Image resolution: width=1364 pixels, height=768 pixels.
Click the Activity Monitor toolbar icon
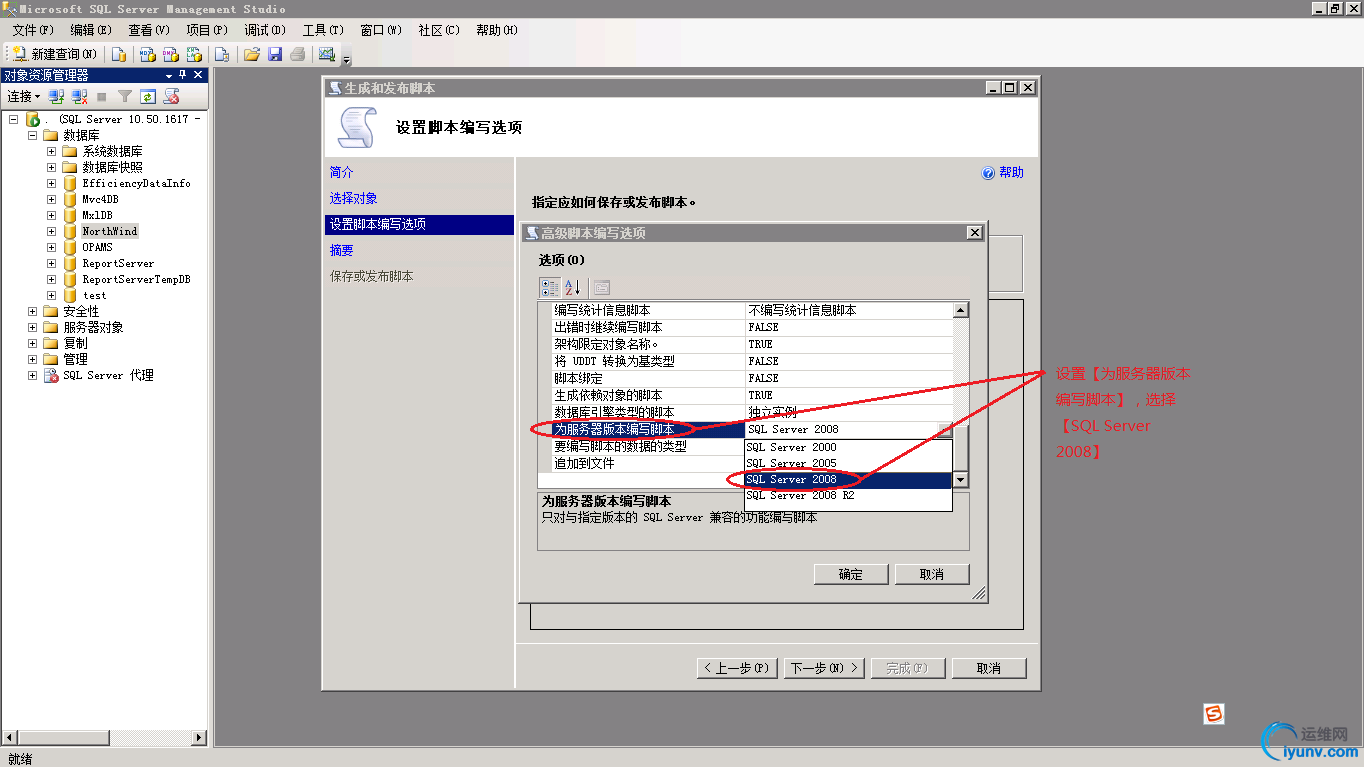(326, 54)
